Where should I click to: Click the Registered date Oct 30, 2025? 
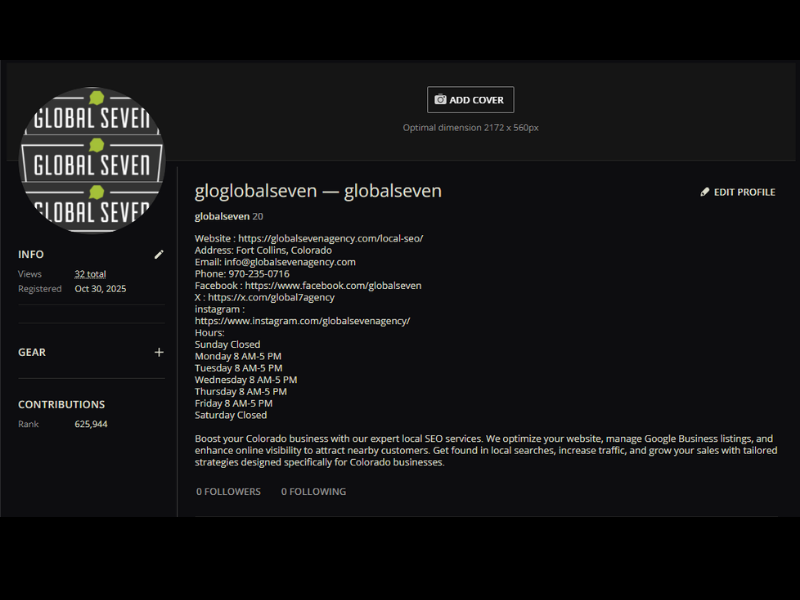pyautogui.click(x=101, y=289)
